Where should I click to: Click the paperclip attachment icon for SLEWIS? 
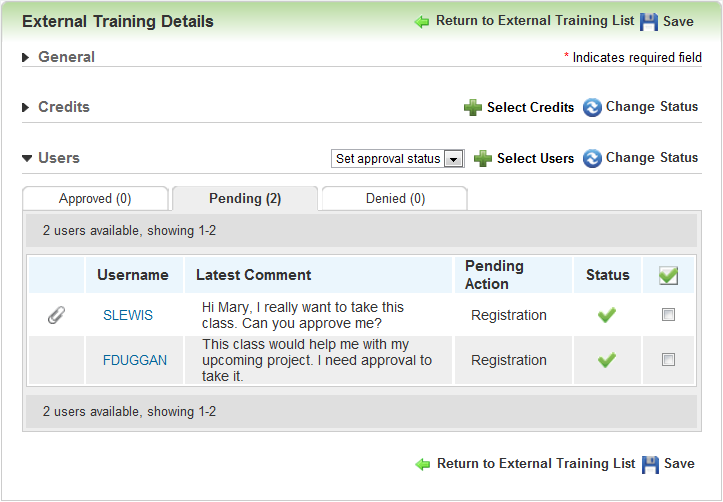tap(57, 316)
